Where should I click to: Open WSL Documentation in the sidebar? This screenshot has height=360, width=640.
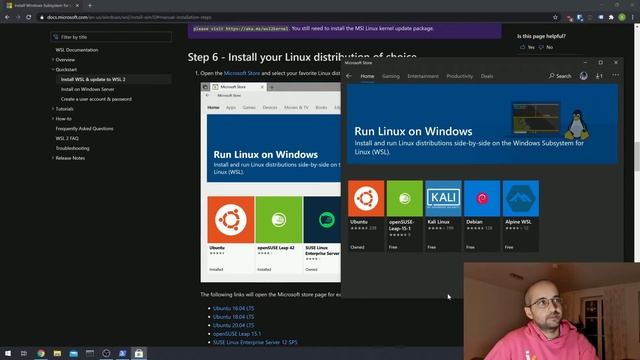click(x=77, y=50)
